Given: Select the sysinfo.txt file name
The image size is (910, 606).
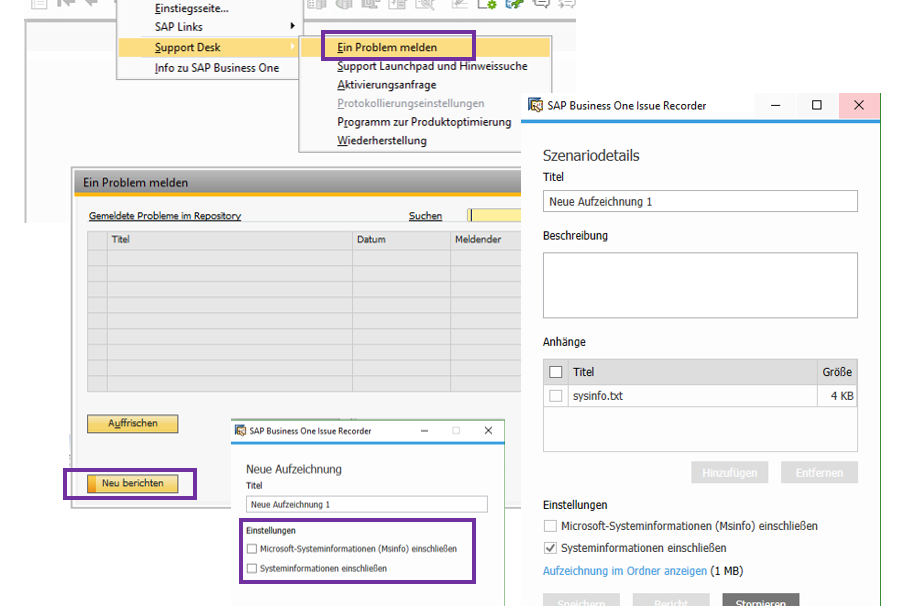Looking at the screenshot, I should 597,396.
